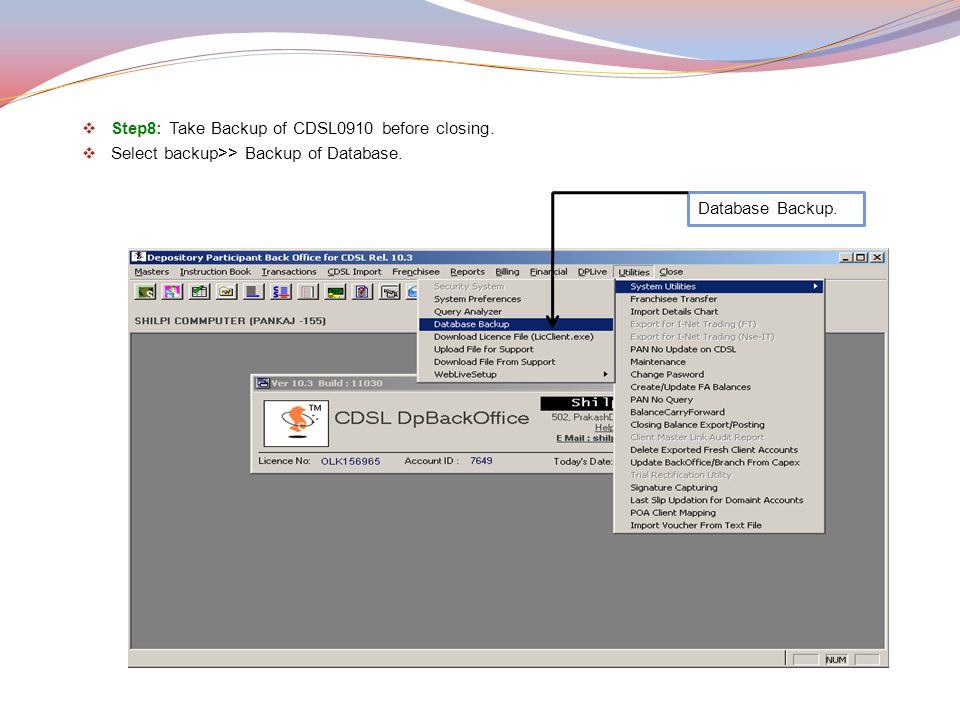Click licence number OLK156965

pyautogui.click(x=350, y=461)
